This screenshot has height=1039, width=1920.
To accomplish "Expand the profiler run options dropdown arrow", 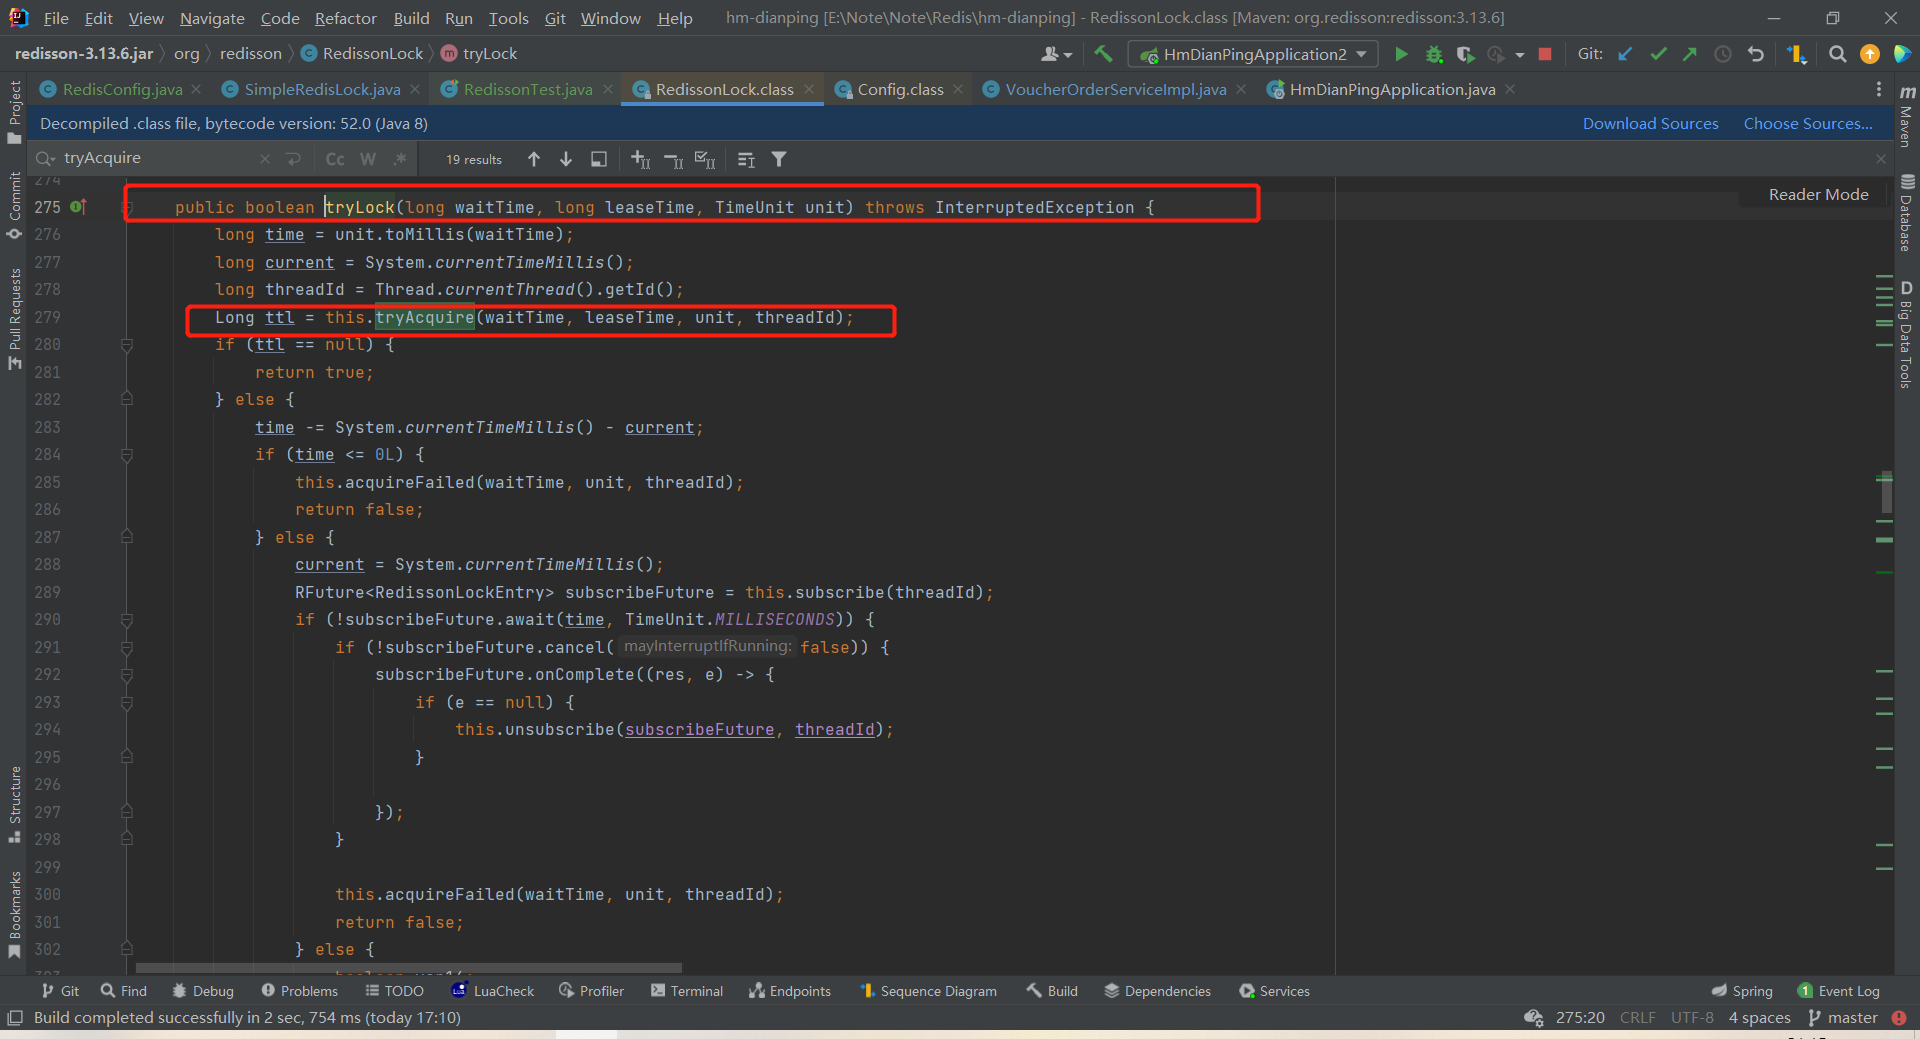I will (1520, 55).
